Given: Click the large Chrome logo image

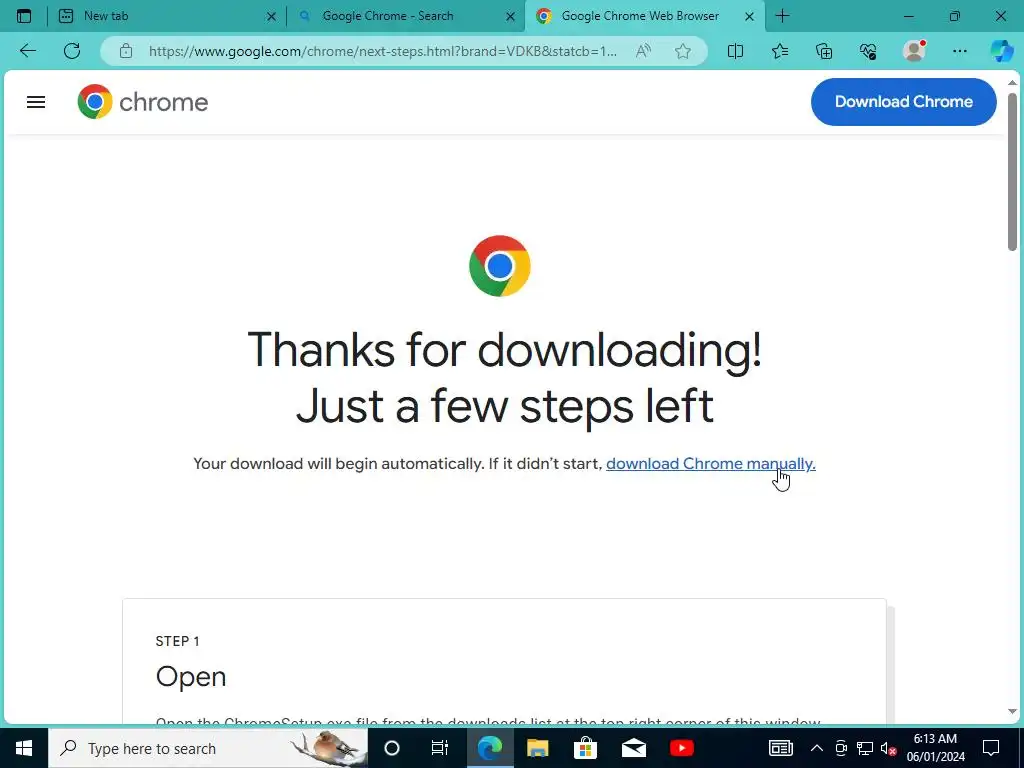Looking at the screenshot, I should click(x=500, y=266).
